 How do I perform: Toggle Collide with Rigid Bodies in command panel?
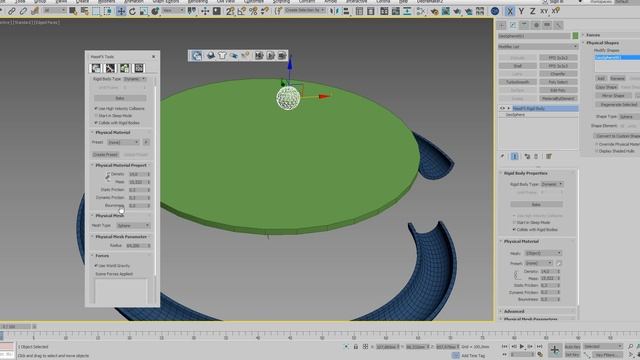514,229
